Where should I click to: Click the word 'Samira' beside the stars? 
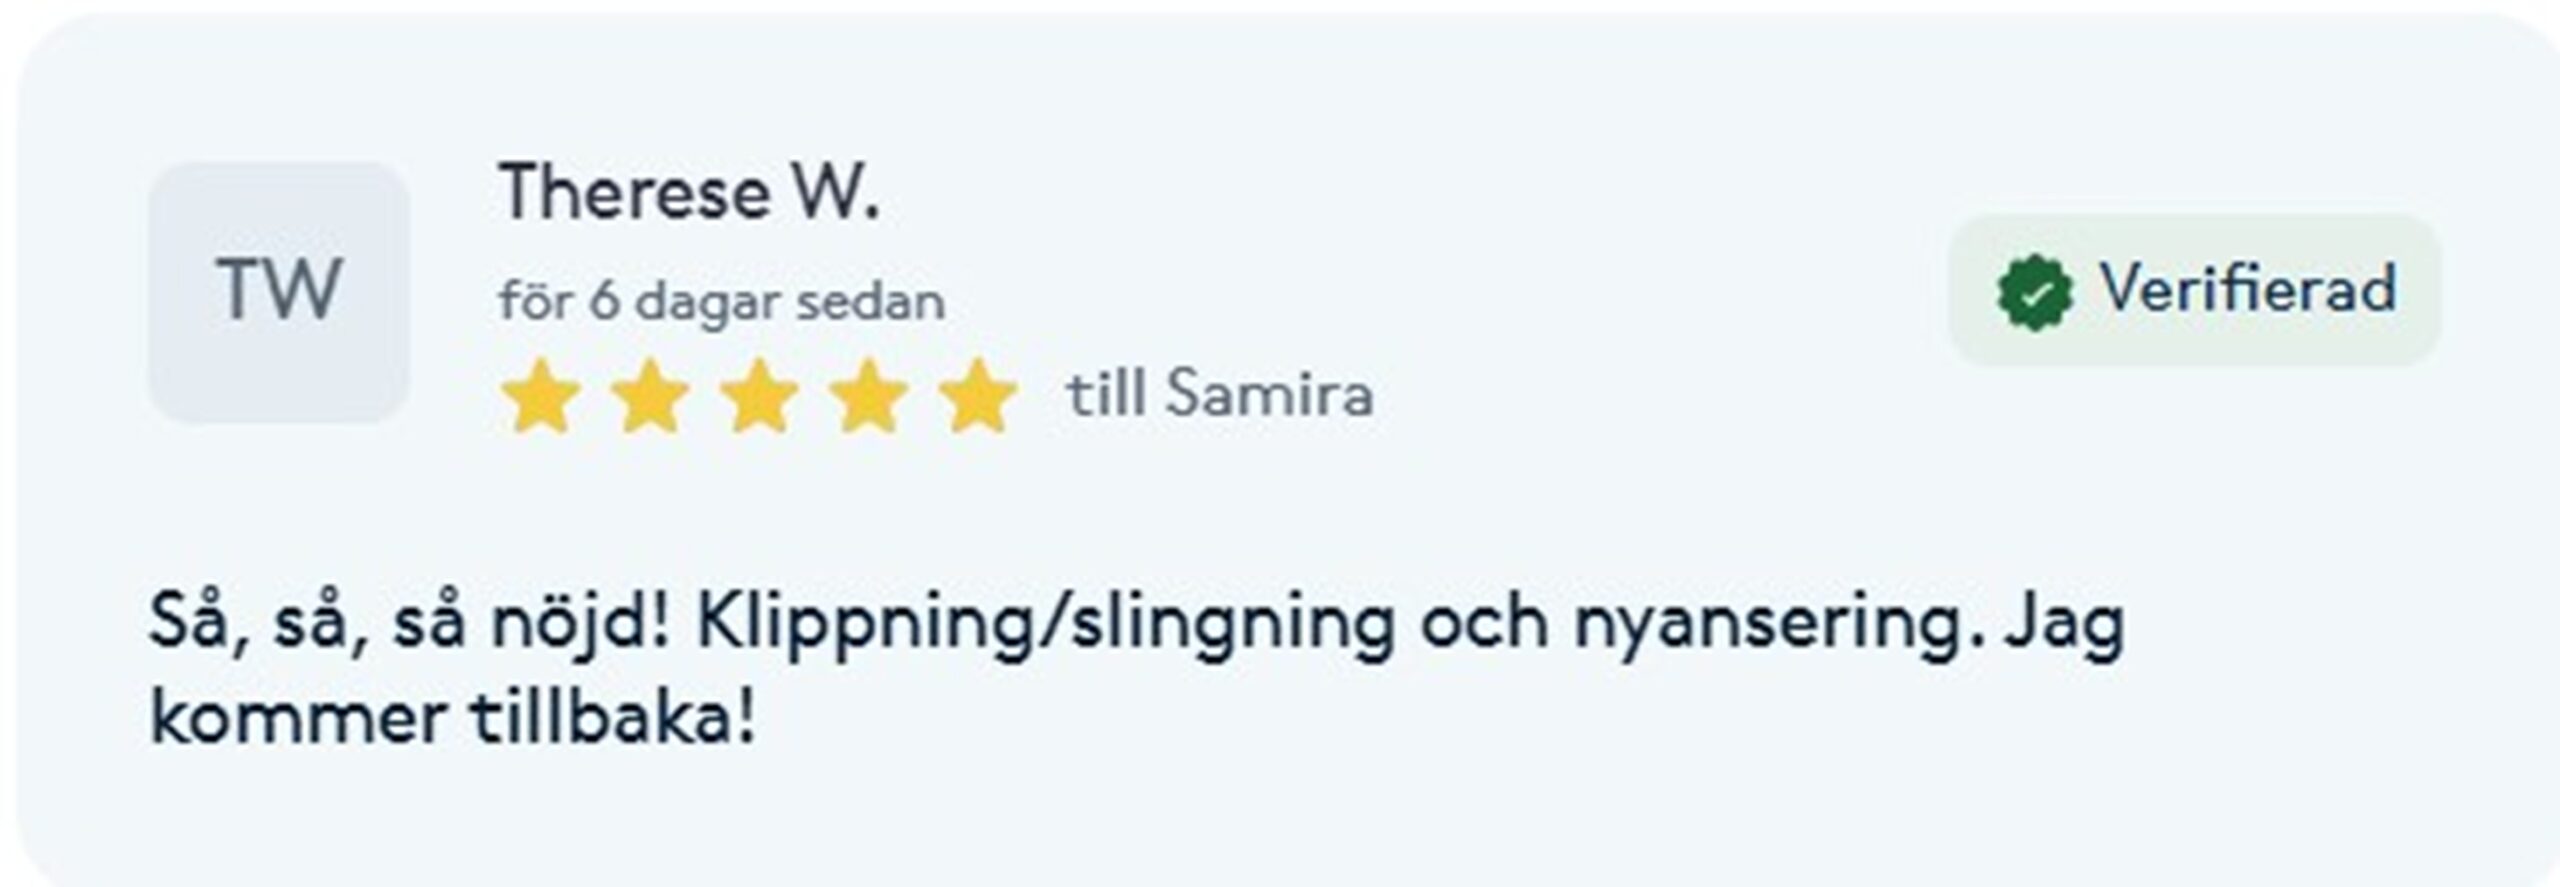point(1270,394)
